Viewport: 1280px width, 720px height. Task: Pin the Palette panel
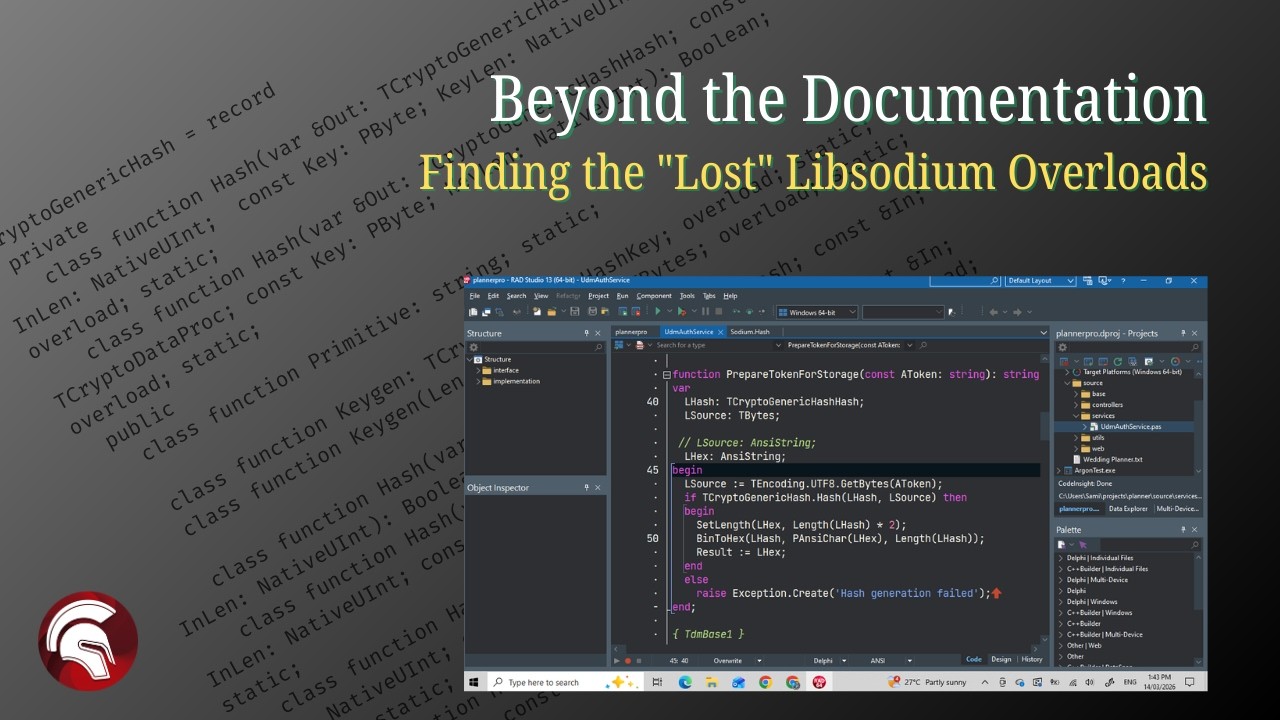(x=1183, y=530)
